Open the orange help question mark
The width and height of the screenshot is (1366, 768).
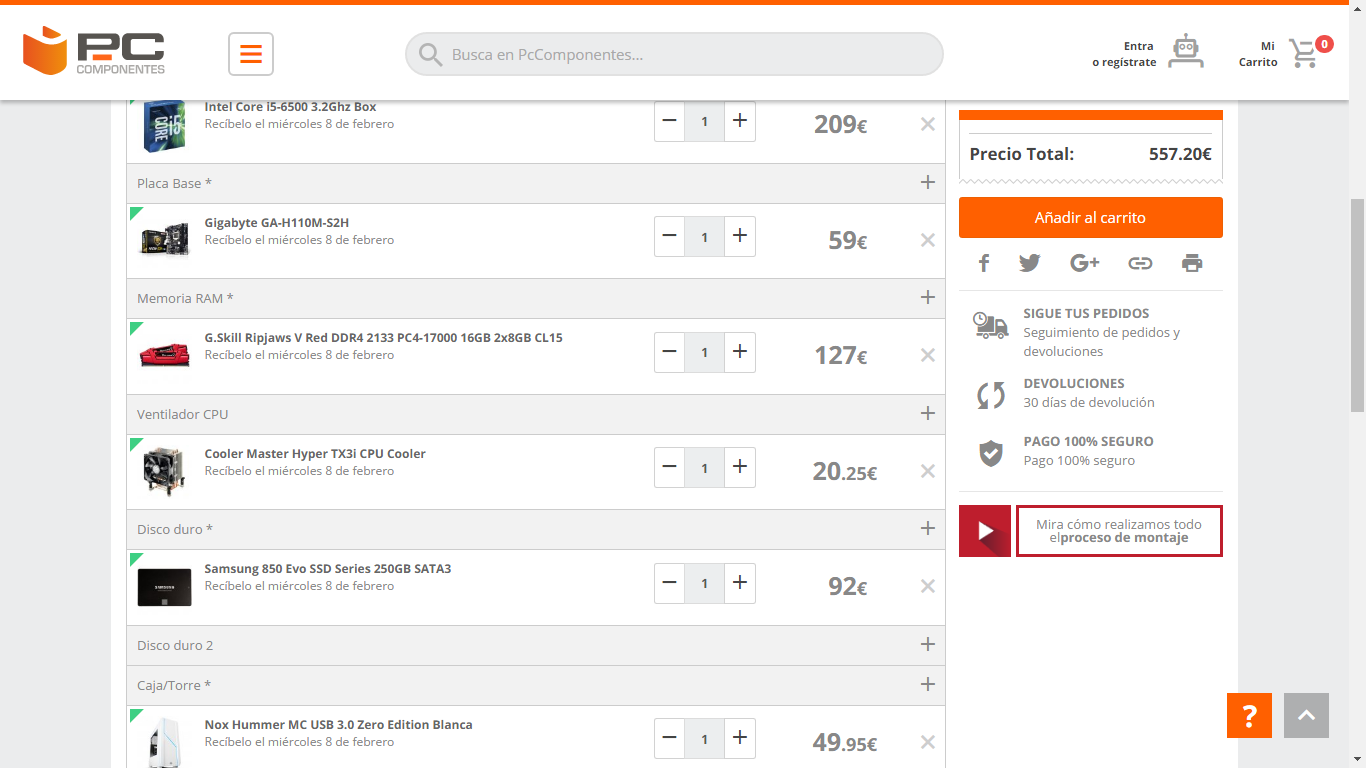coord(1249,716)
